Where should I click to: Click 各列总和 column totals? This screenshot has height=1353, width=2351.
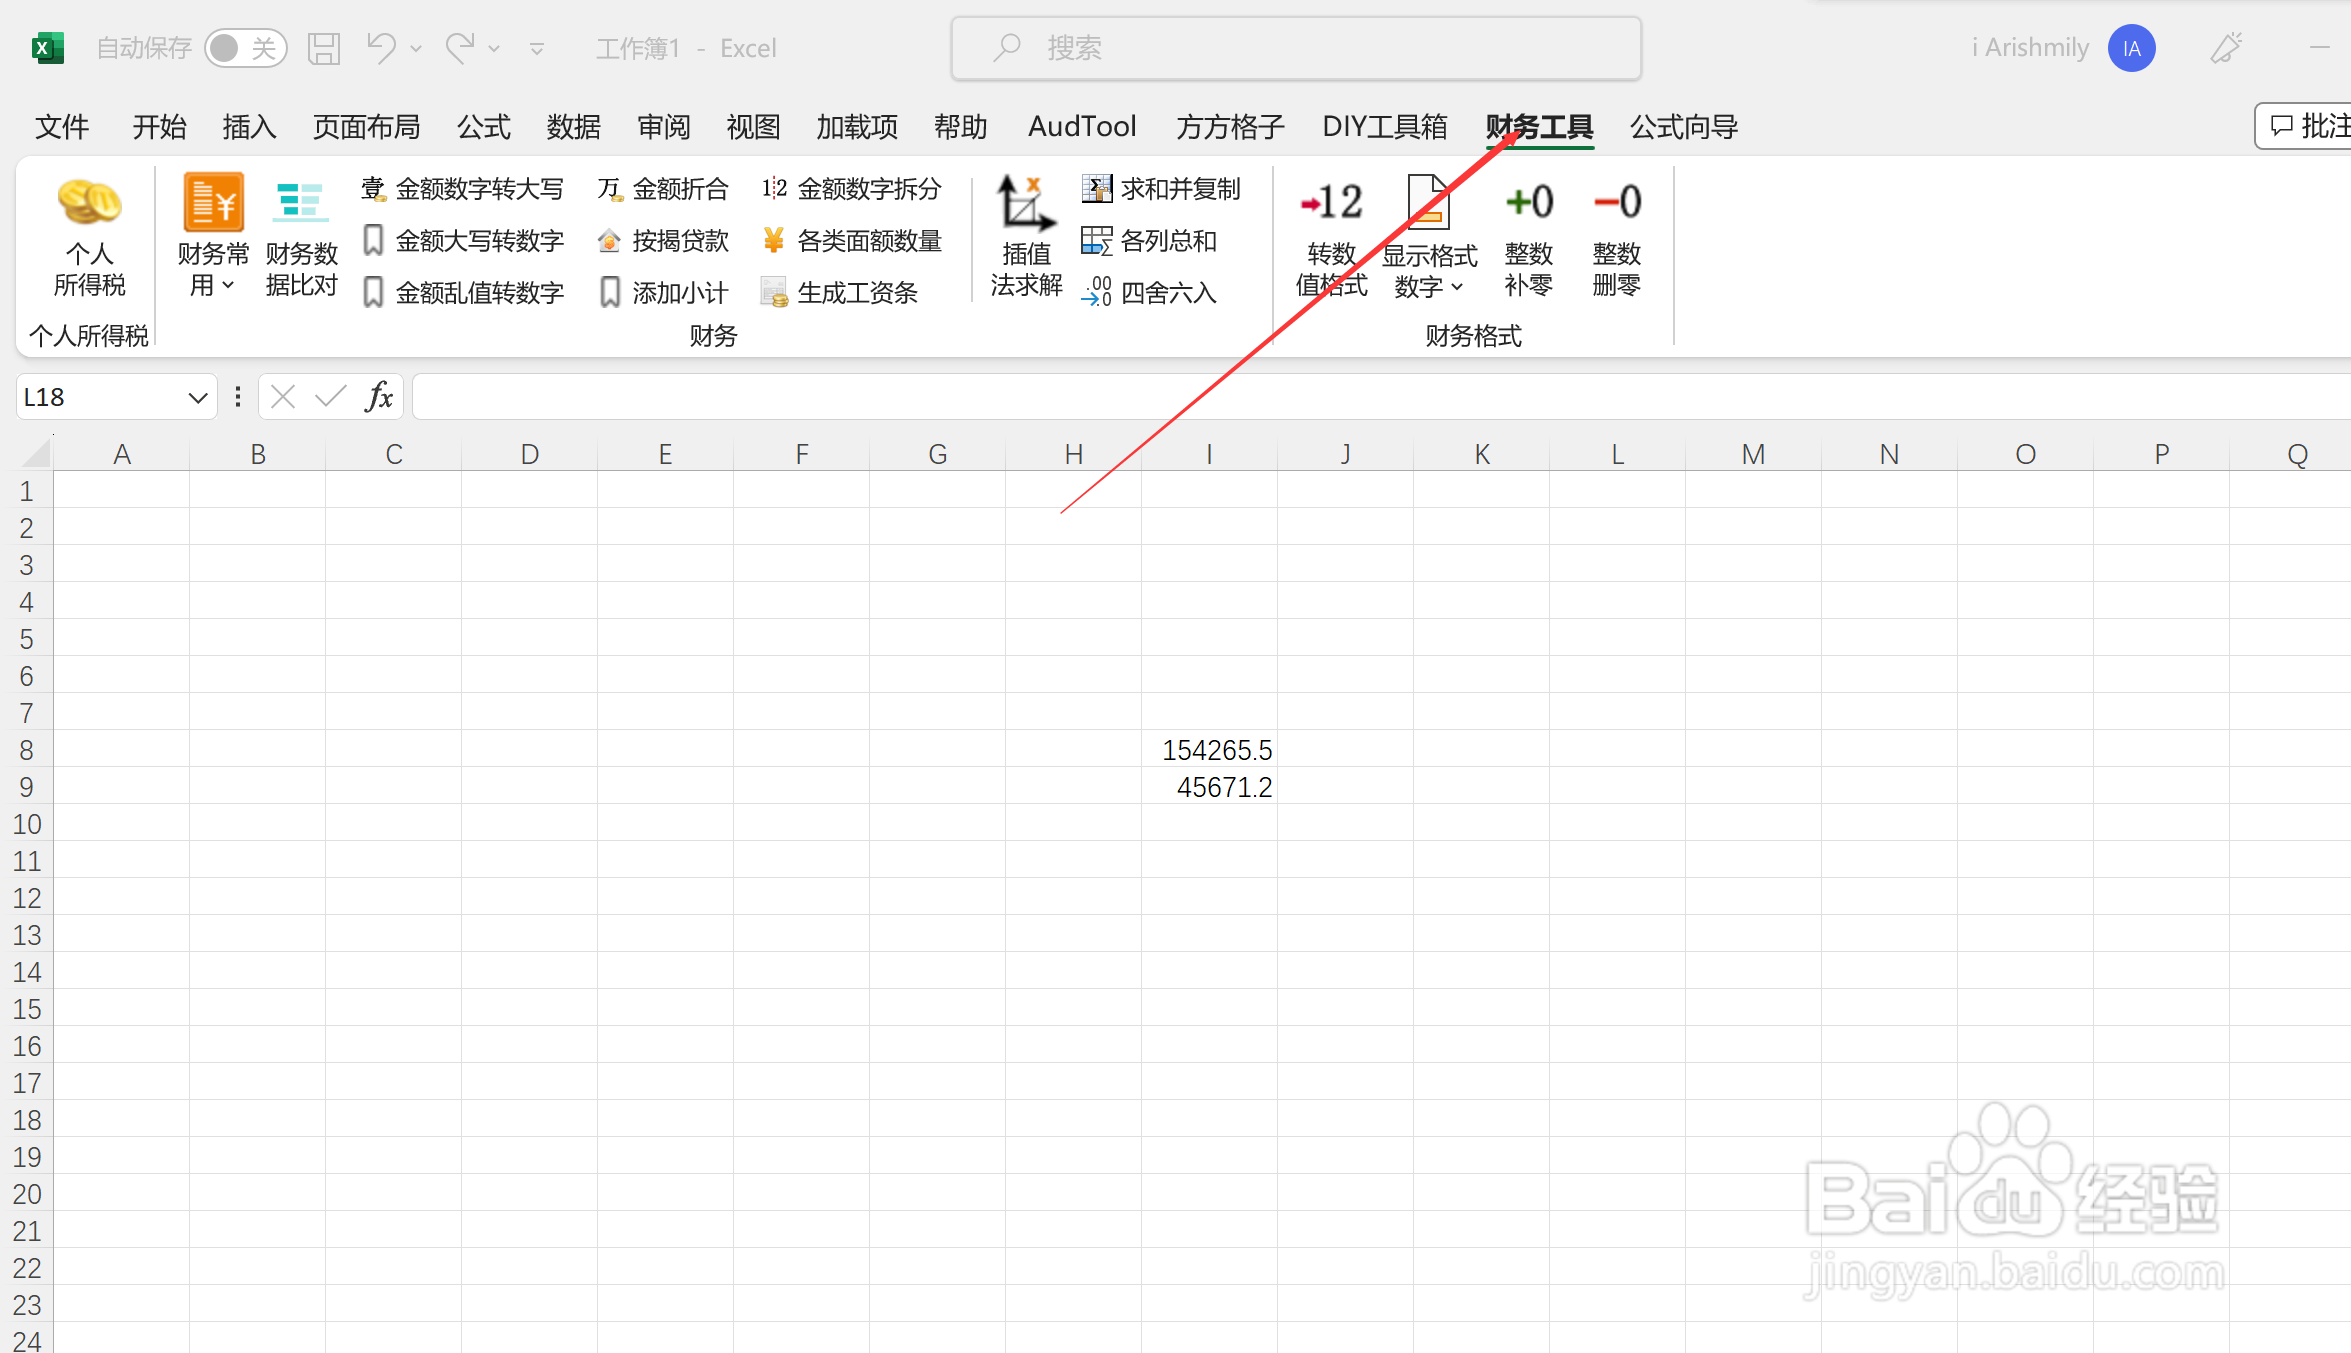tap(1149, 241)
